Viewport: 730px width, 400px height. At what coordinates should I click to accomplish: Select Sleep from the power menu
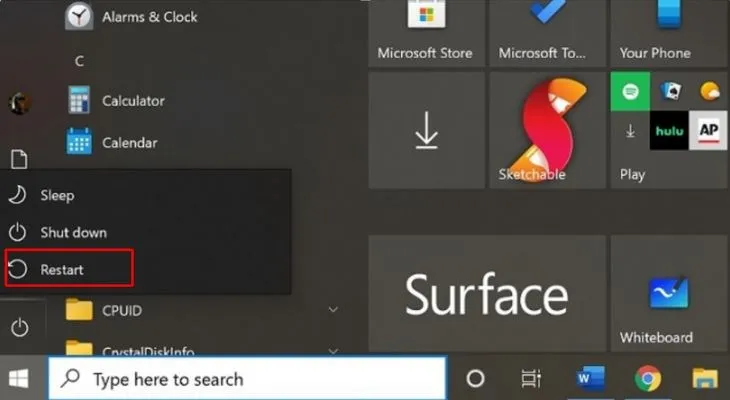57,195
